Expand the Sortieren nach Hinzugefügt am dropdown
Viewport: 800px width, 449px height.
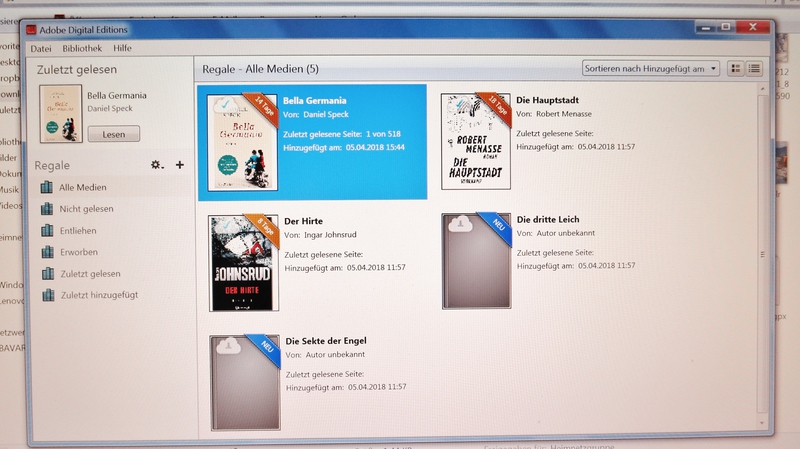(x=650, y=69)
